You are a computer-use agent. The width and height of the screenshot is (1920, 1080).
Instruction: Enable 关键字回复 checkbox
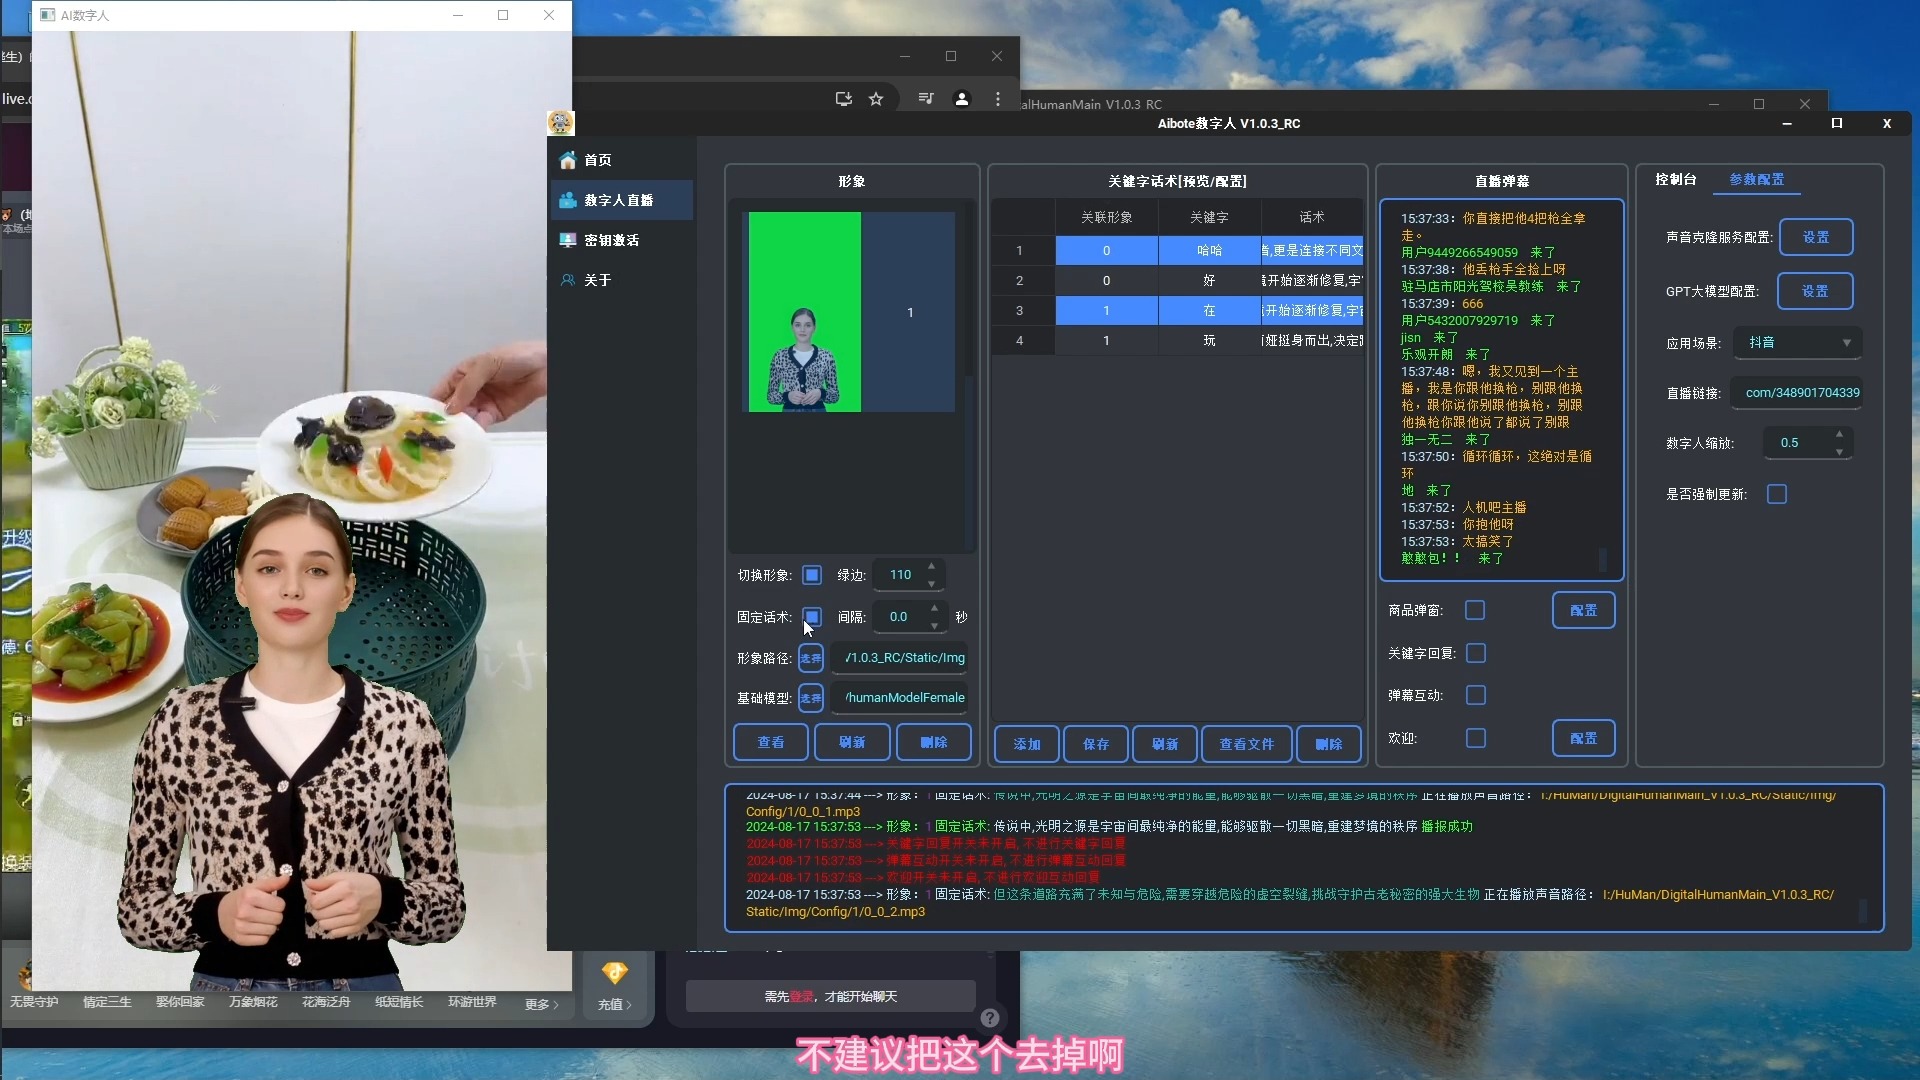point(1476,653)
